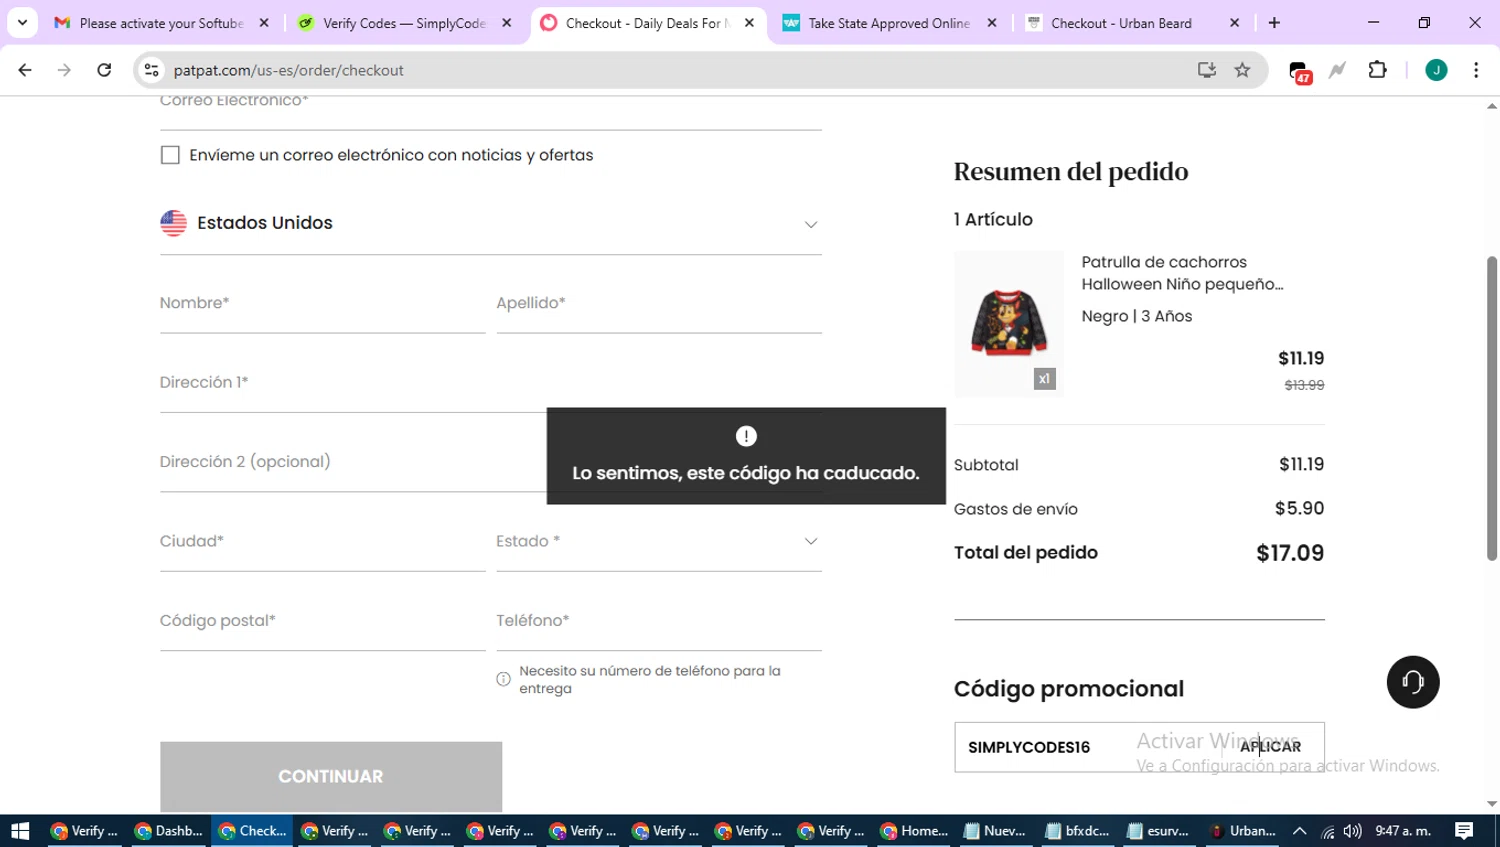The image size is (1500, 847).
Task: Open the volume tray icon
Action: (1352, 831)
